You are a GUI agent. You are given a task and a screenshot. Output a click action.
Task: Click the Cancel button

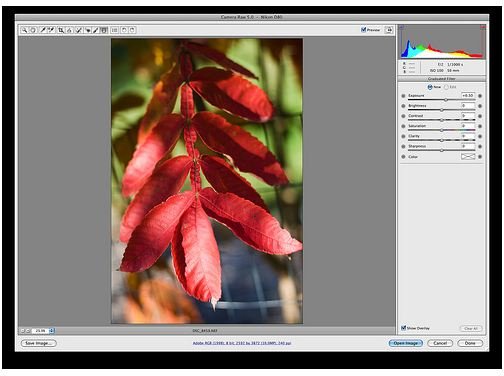pyautogui.click(x=440, y=343)
